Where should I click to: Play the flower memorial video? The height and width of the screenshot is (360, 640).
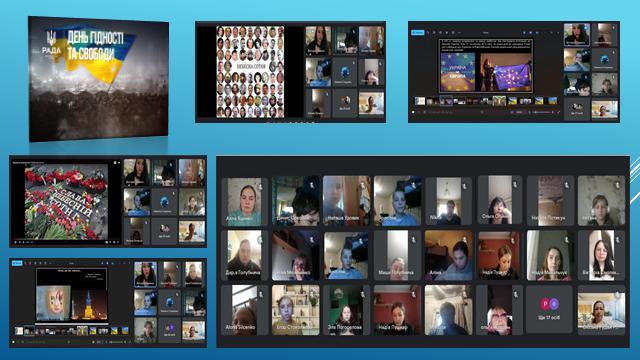[16, 242]
